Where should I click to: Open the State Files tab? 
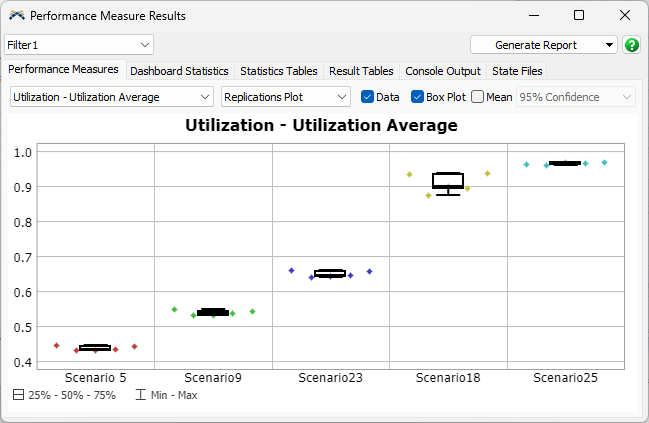tap(517, 71)
